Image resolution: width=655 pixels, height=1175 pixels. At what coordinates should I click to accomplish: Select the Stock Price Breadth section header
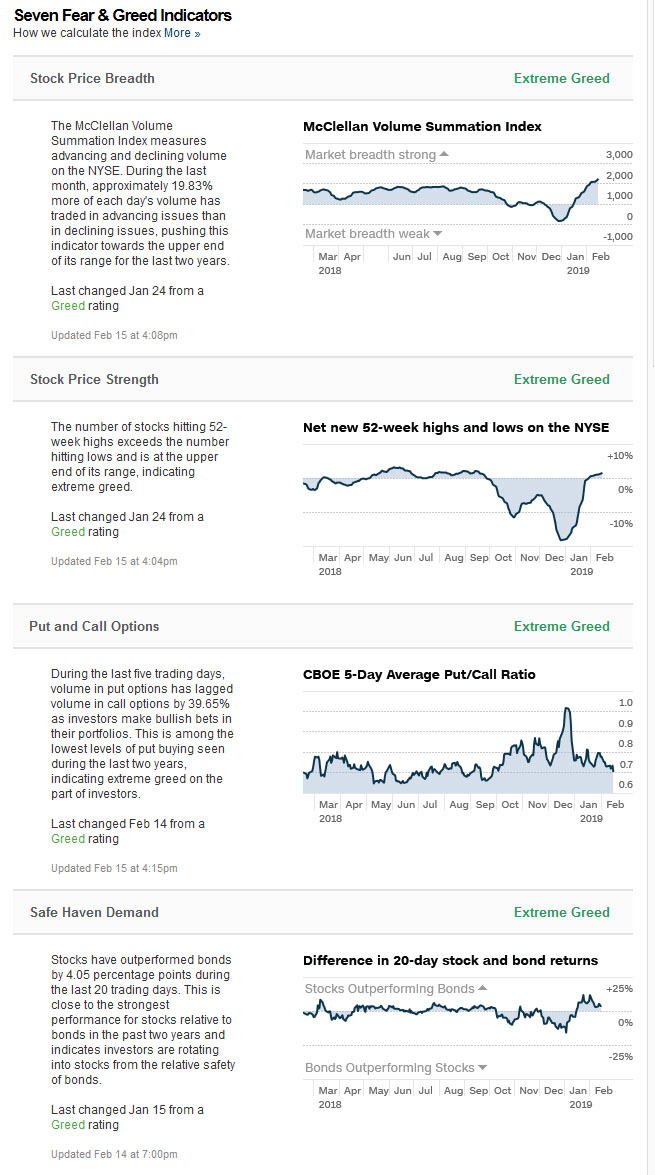pyautogui.click(x=92, y=78)
